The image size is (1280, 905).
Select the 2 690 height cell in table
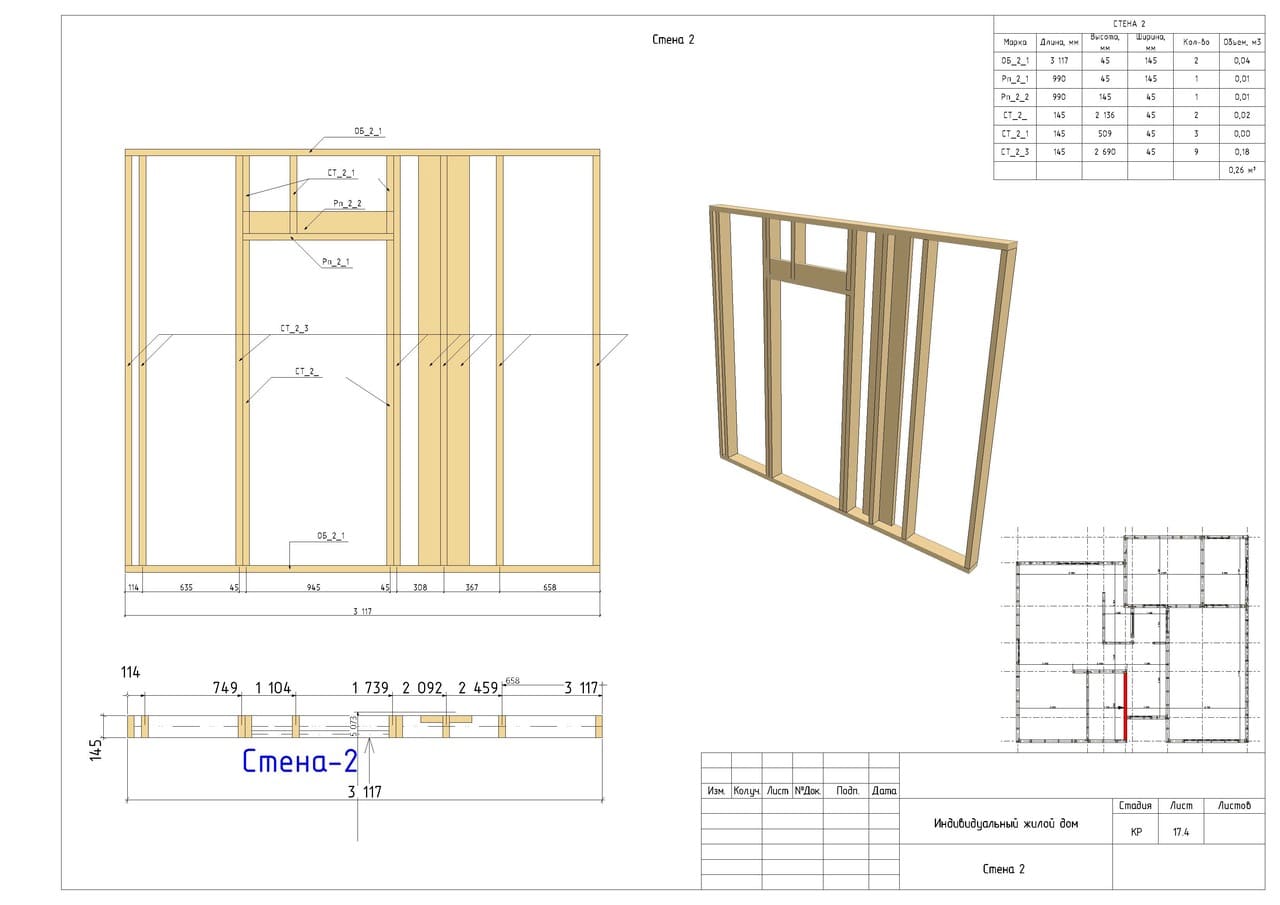pos(1105,152)
